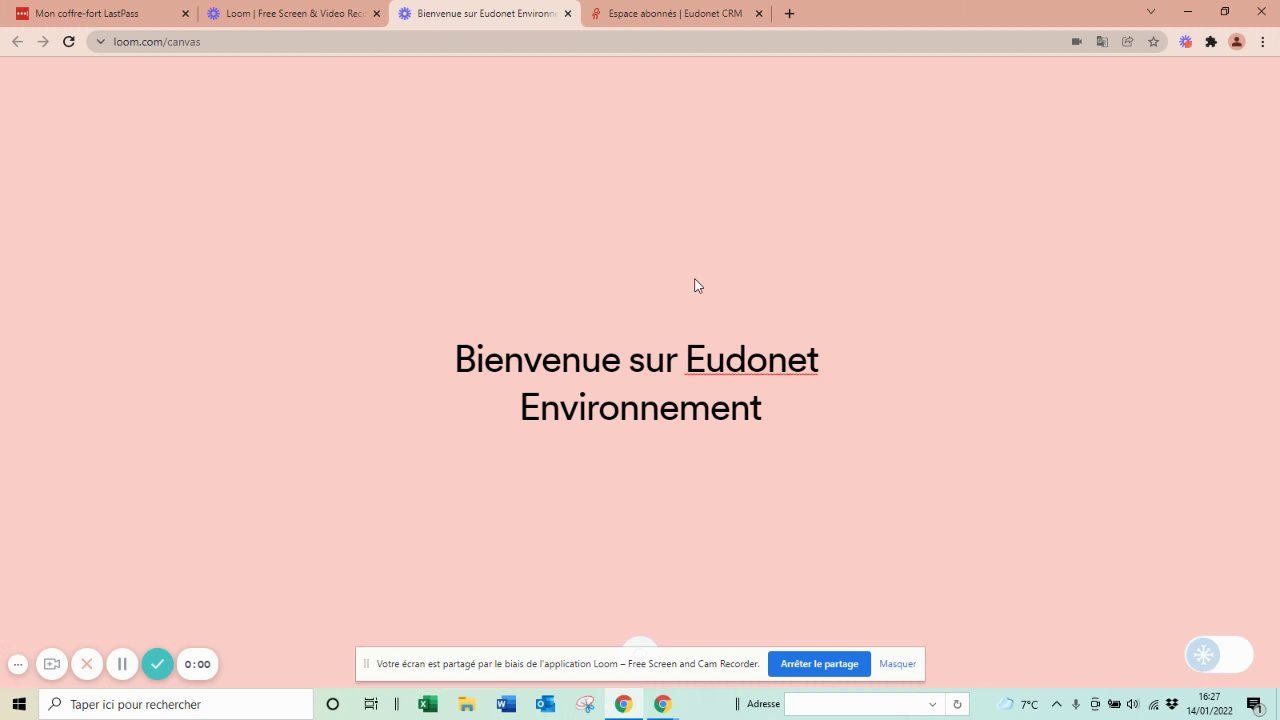This screenshot has width=1280, height=720.
Task: Open the Windows Start menu
Action: click(19, 704)
